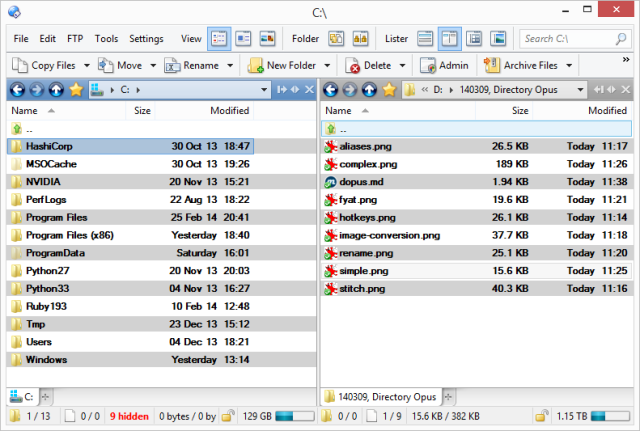Sort right pane by Size column
The image size is (640, 431).
pyautogui.click(x=504, y=111)
